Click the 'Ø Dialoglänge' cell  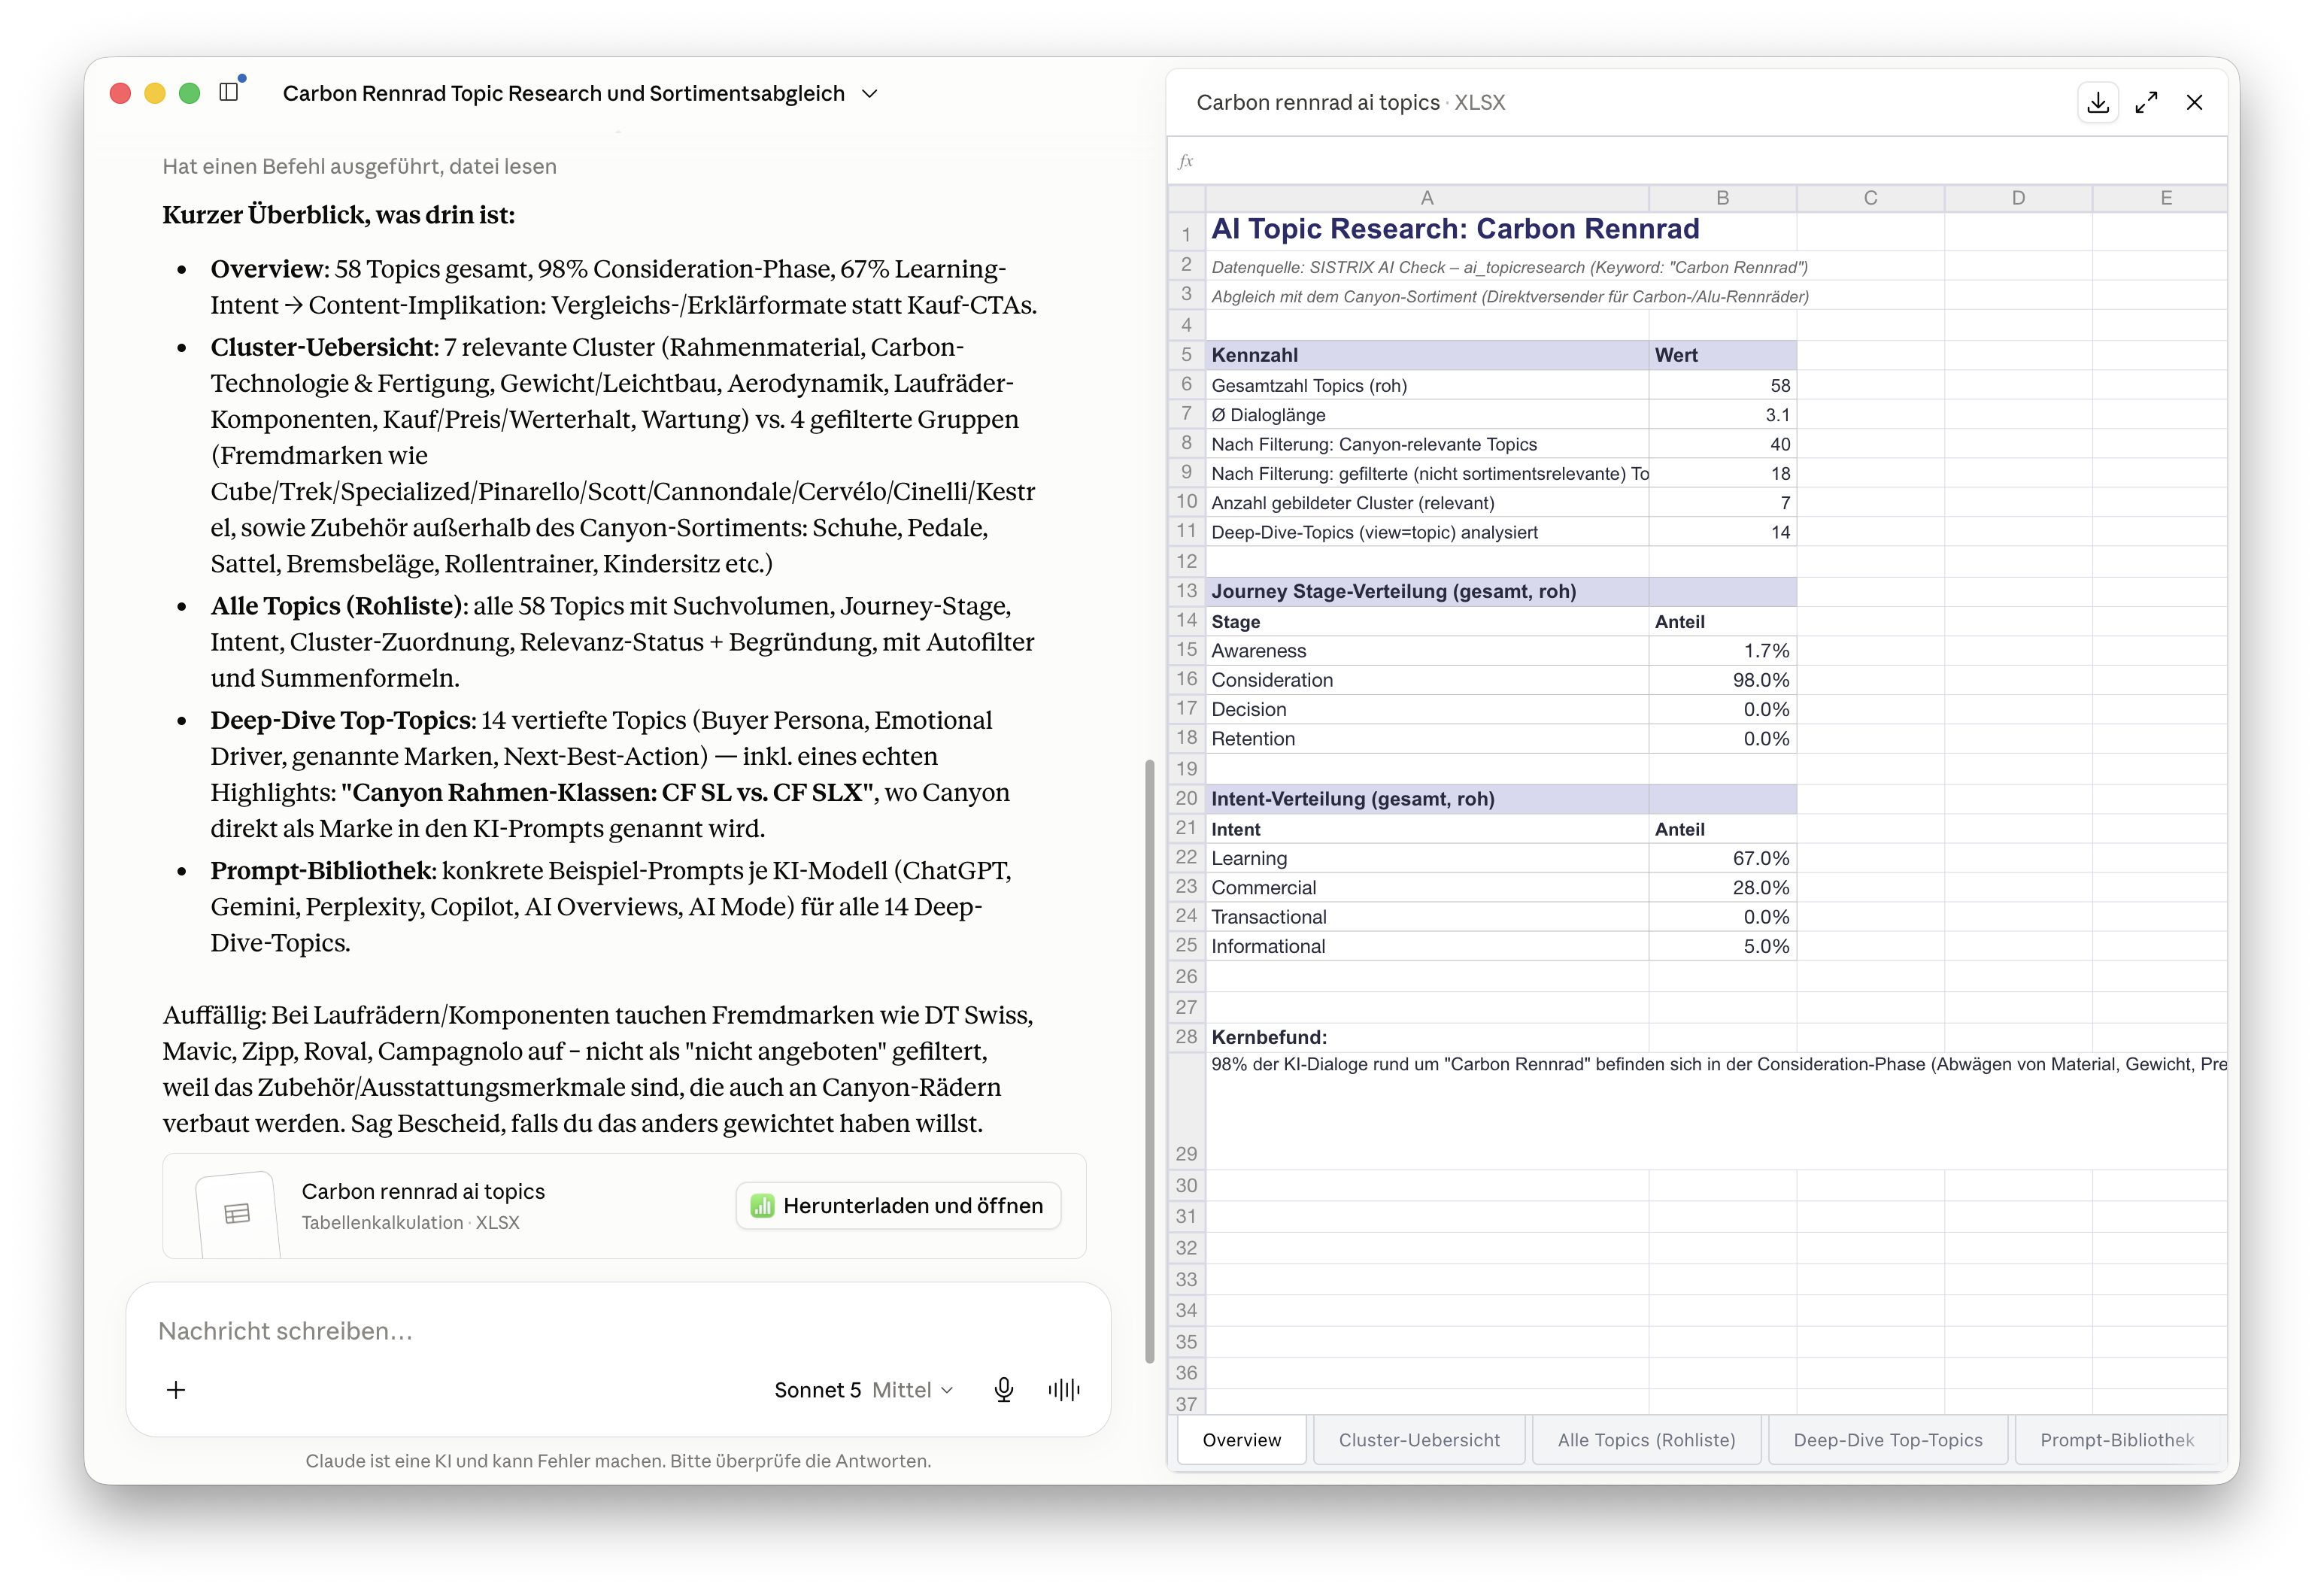pyautogui.click(x=1427, y=414)
